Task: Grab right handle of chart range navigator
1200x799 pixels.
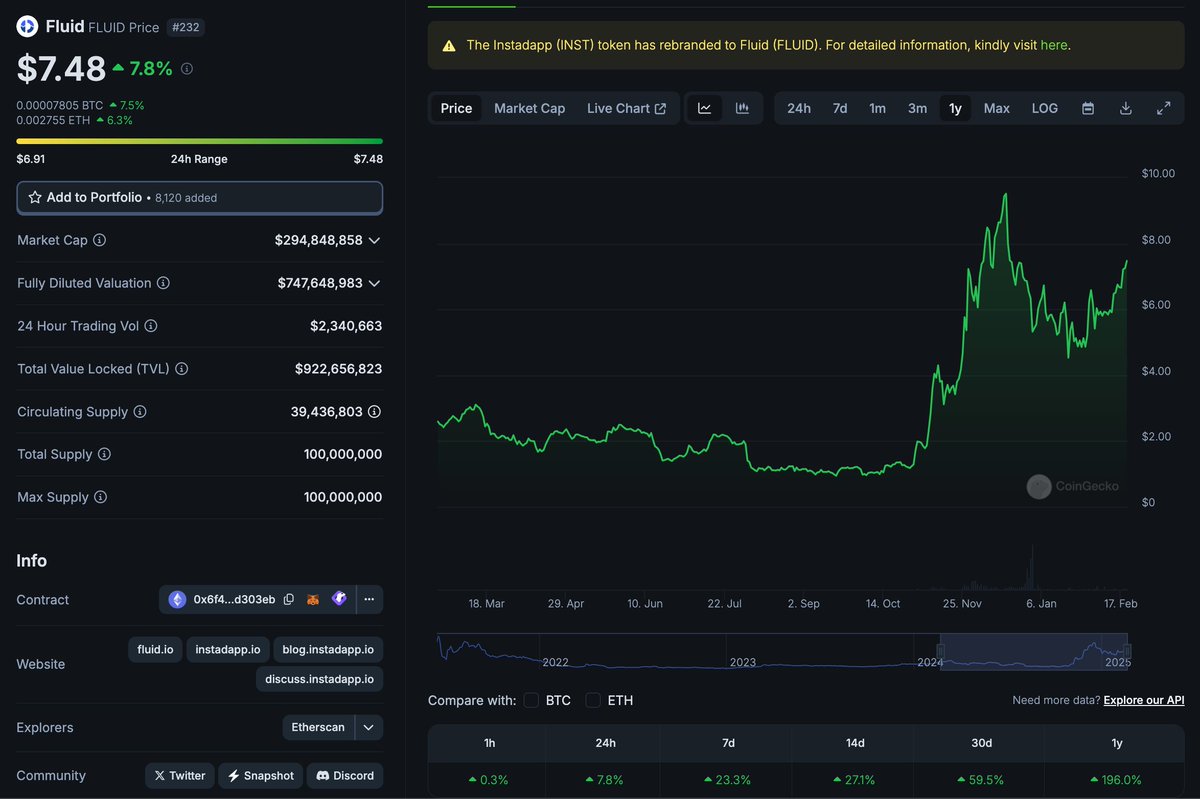Action: click(x=1127, y=651)
